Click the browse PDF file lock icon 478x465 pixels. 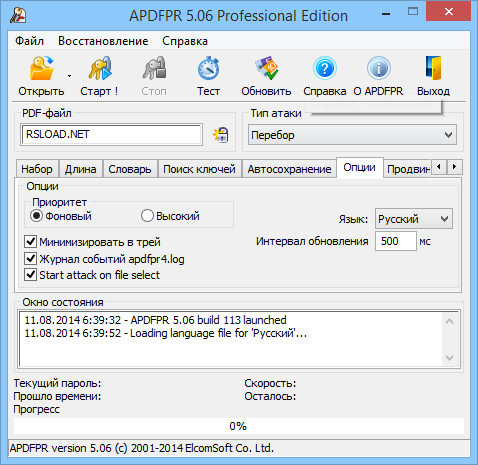221,135
